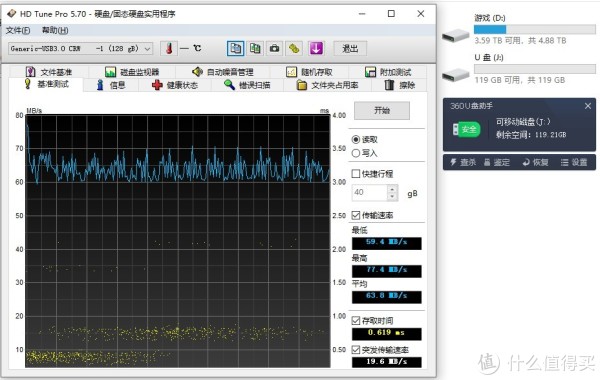The width and height of the screenshot is (600, 380).
Task: Click the thermometer temperature icon
Action: pos(169,49)
